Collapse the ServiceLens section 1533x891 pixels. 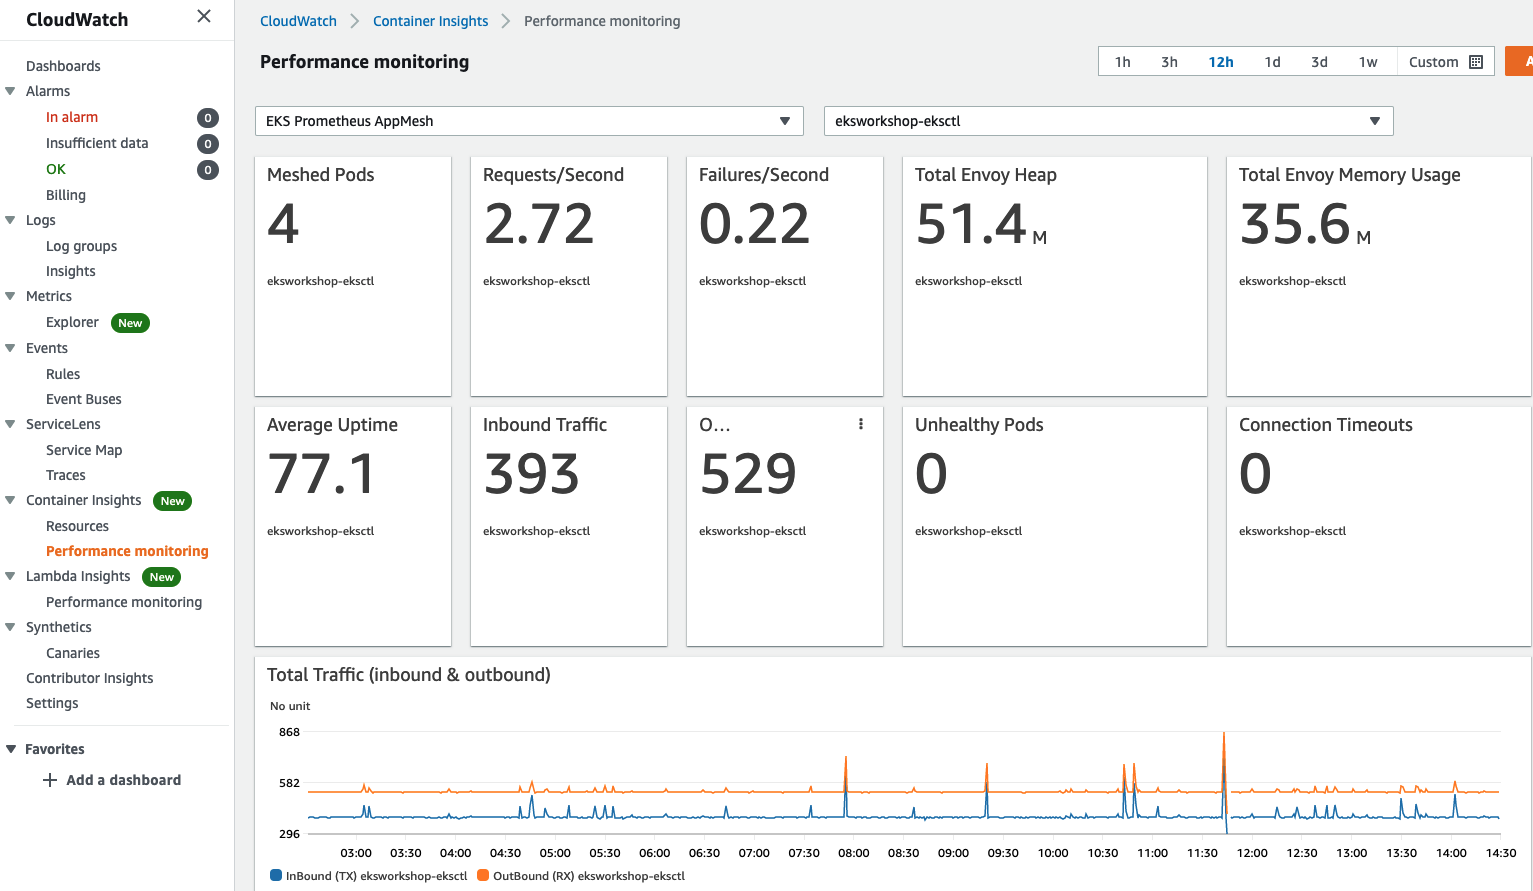click(10, 424)
